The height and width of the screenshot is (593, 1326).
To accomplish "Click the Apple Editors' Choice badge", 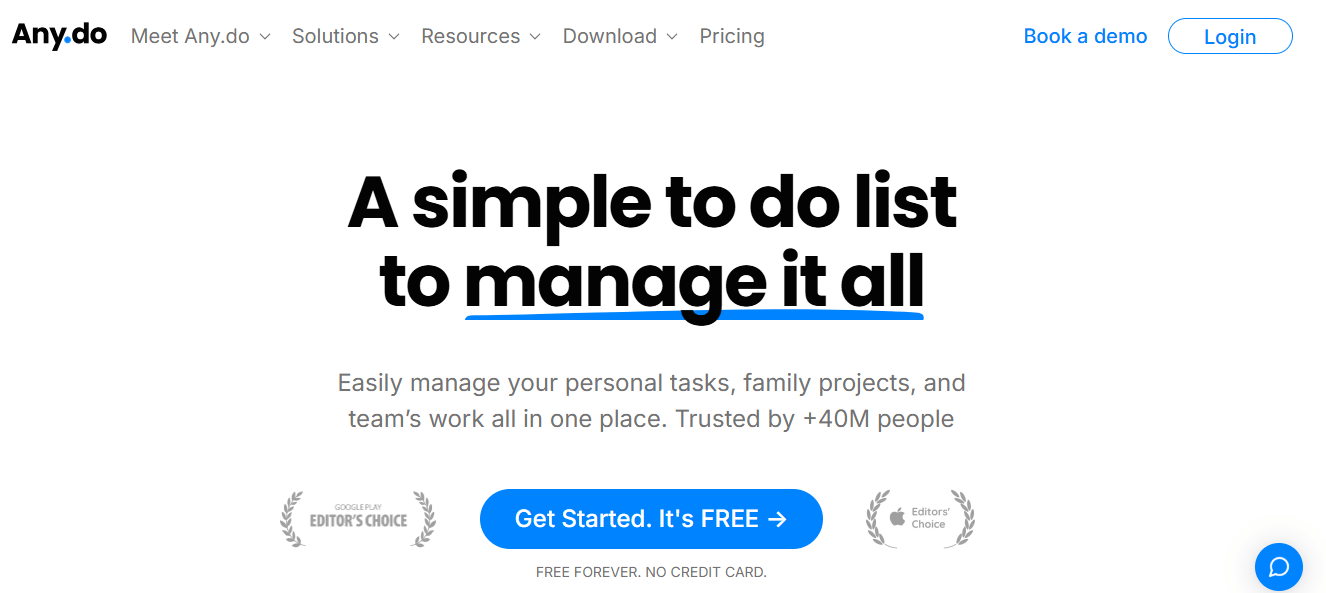I will [919, 518].
